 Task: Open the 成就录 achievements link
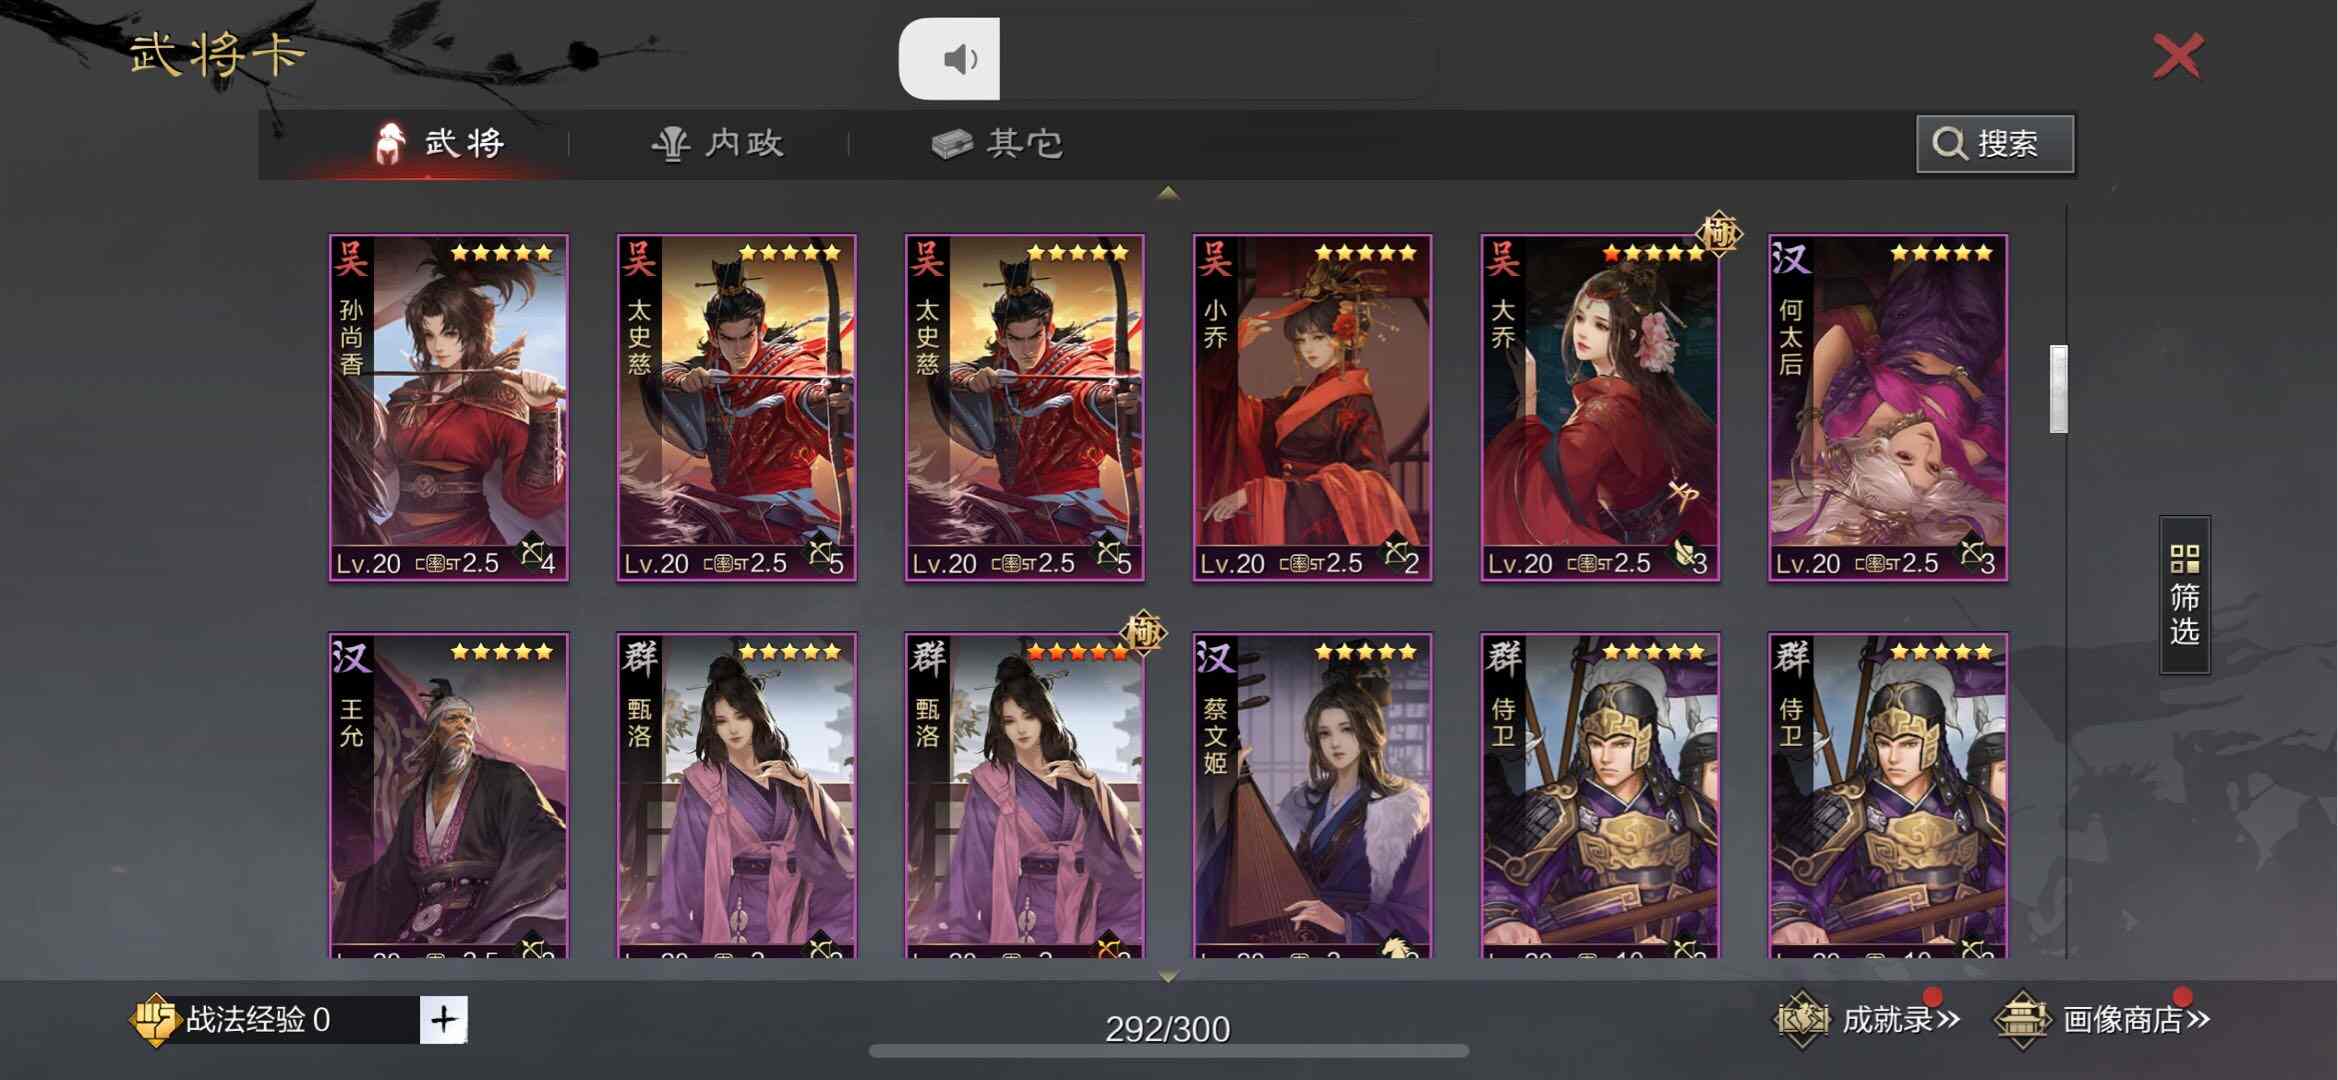[x=1866, y=1020]
